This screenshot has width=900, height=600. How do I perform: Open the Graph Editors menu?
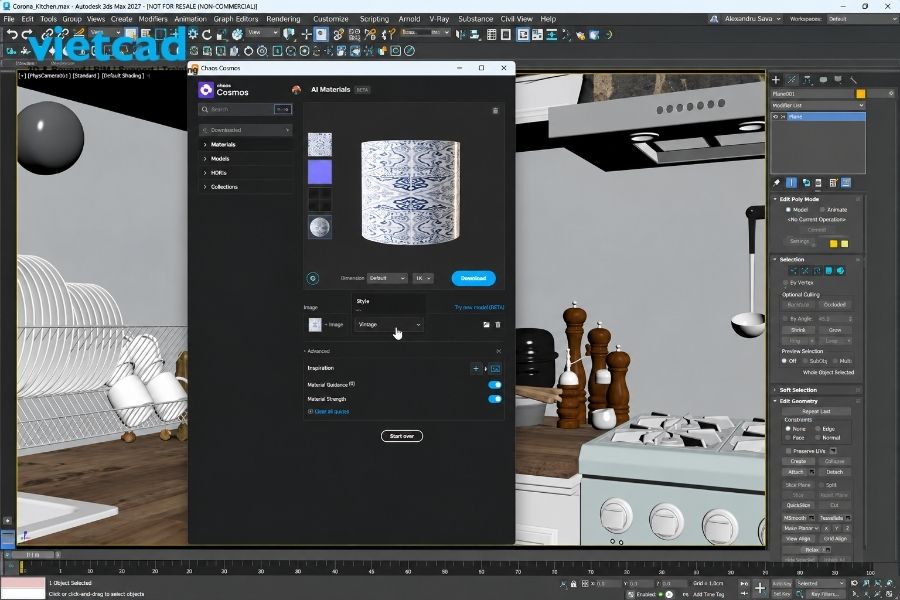click(x=236, y=19)
